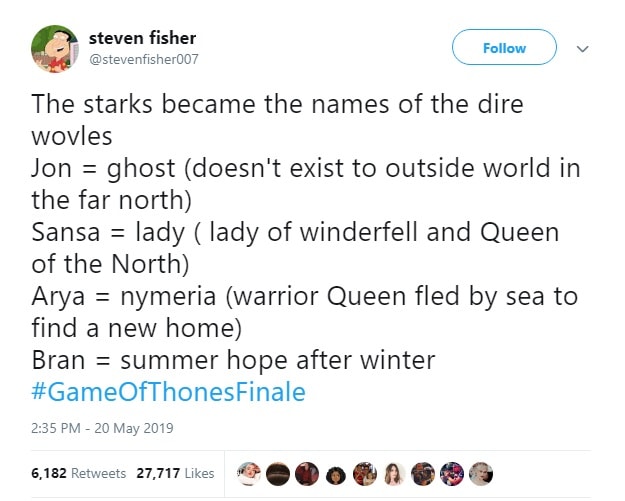The image size is (625, 501).
Task: Open the #GameOfThonesFinale hashtag
Action: click(168, 392)
